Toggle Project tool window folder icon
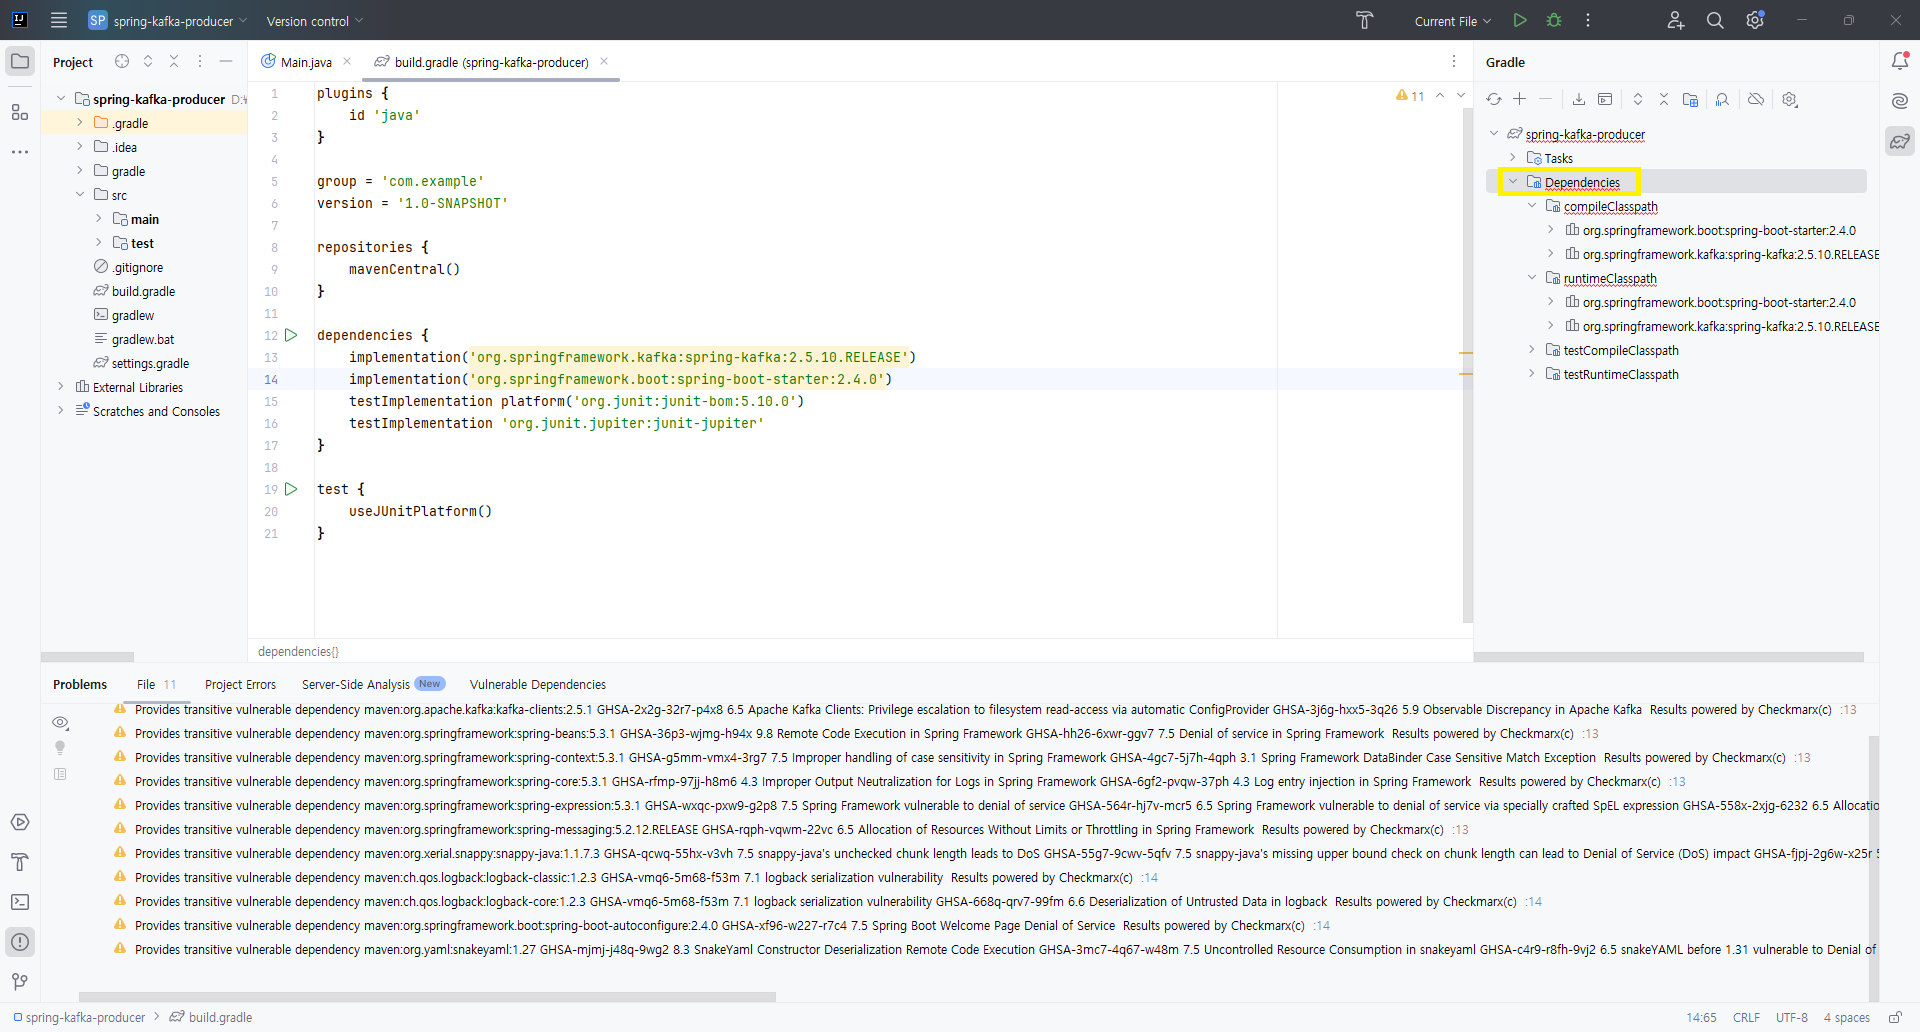 [20, 61]
